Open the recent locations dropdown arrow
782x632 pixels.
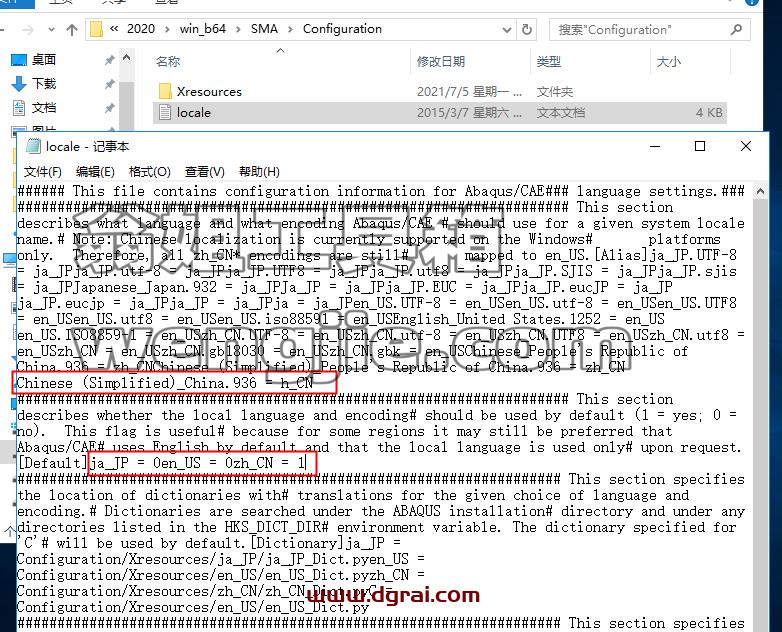click(51, 30)
